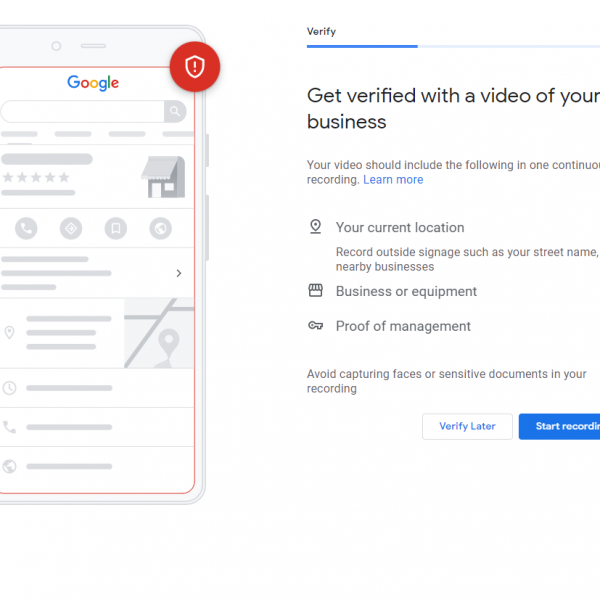The height and width of the screenshot is (600, 600).
Task: Click the blue progress bar under Verify
Action: click(x=362, y=46)
